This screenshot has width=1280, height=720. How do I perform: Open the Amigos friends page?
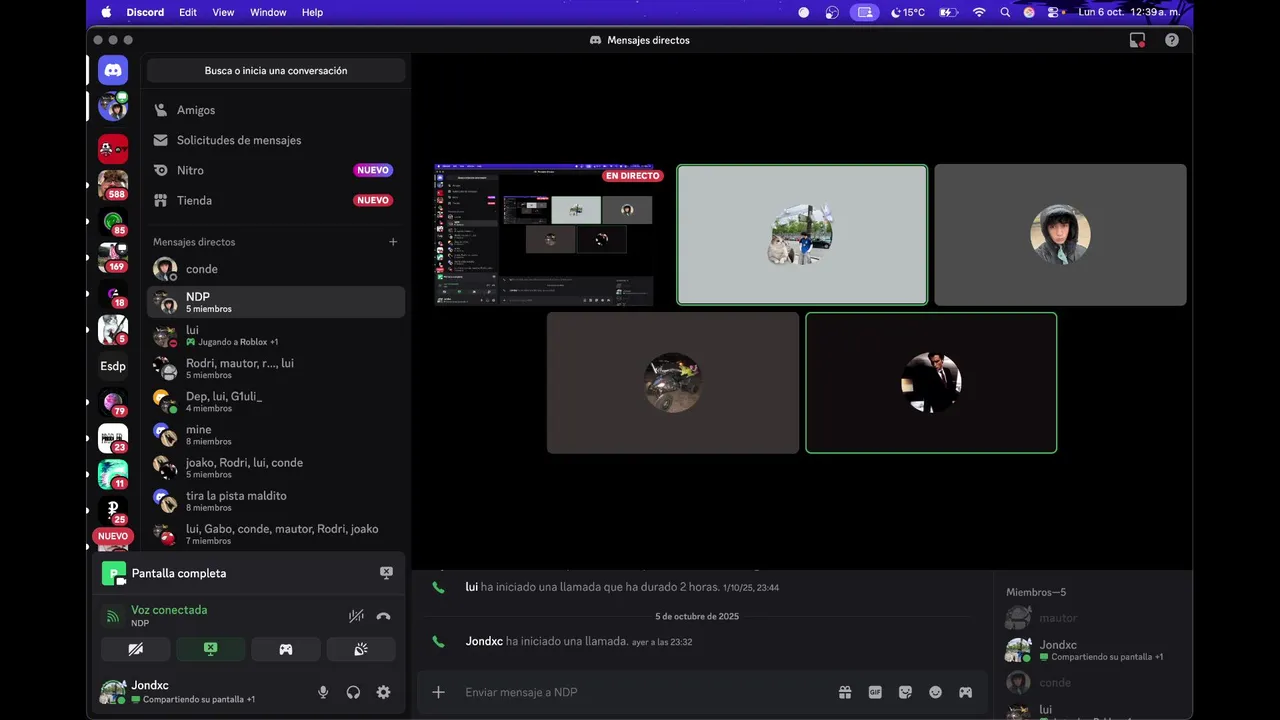276,110
